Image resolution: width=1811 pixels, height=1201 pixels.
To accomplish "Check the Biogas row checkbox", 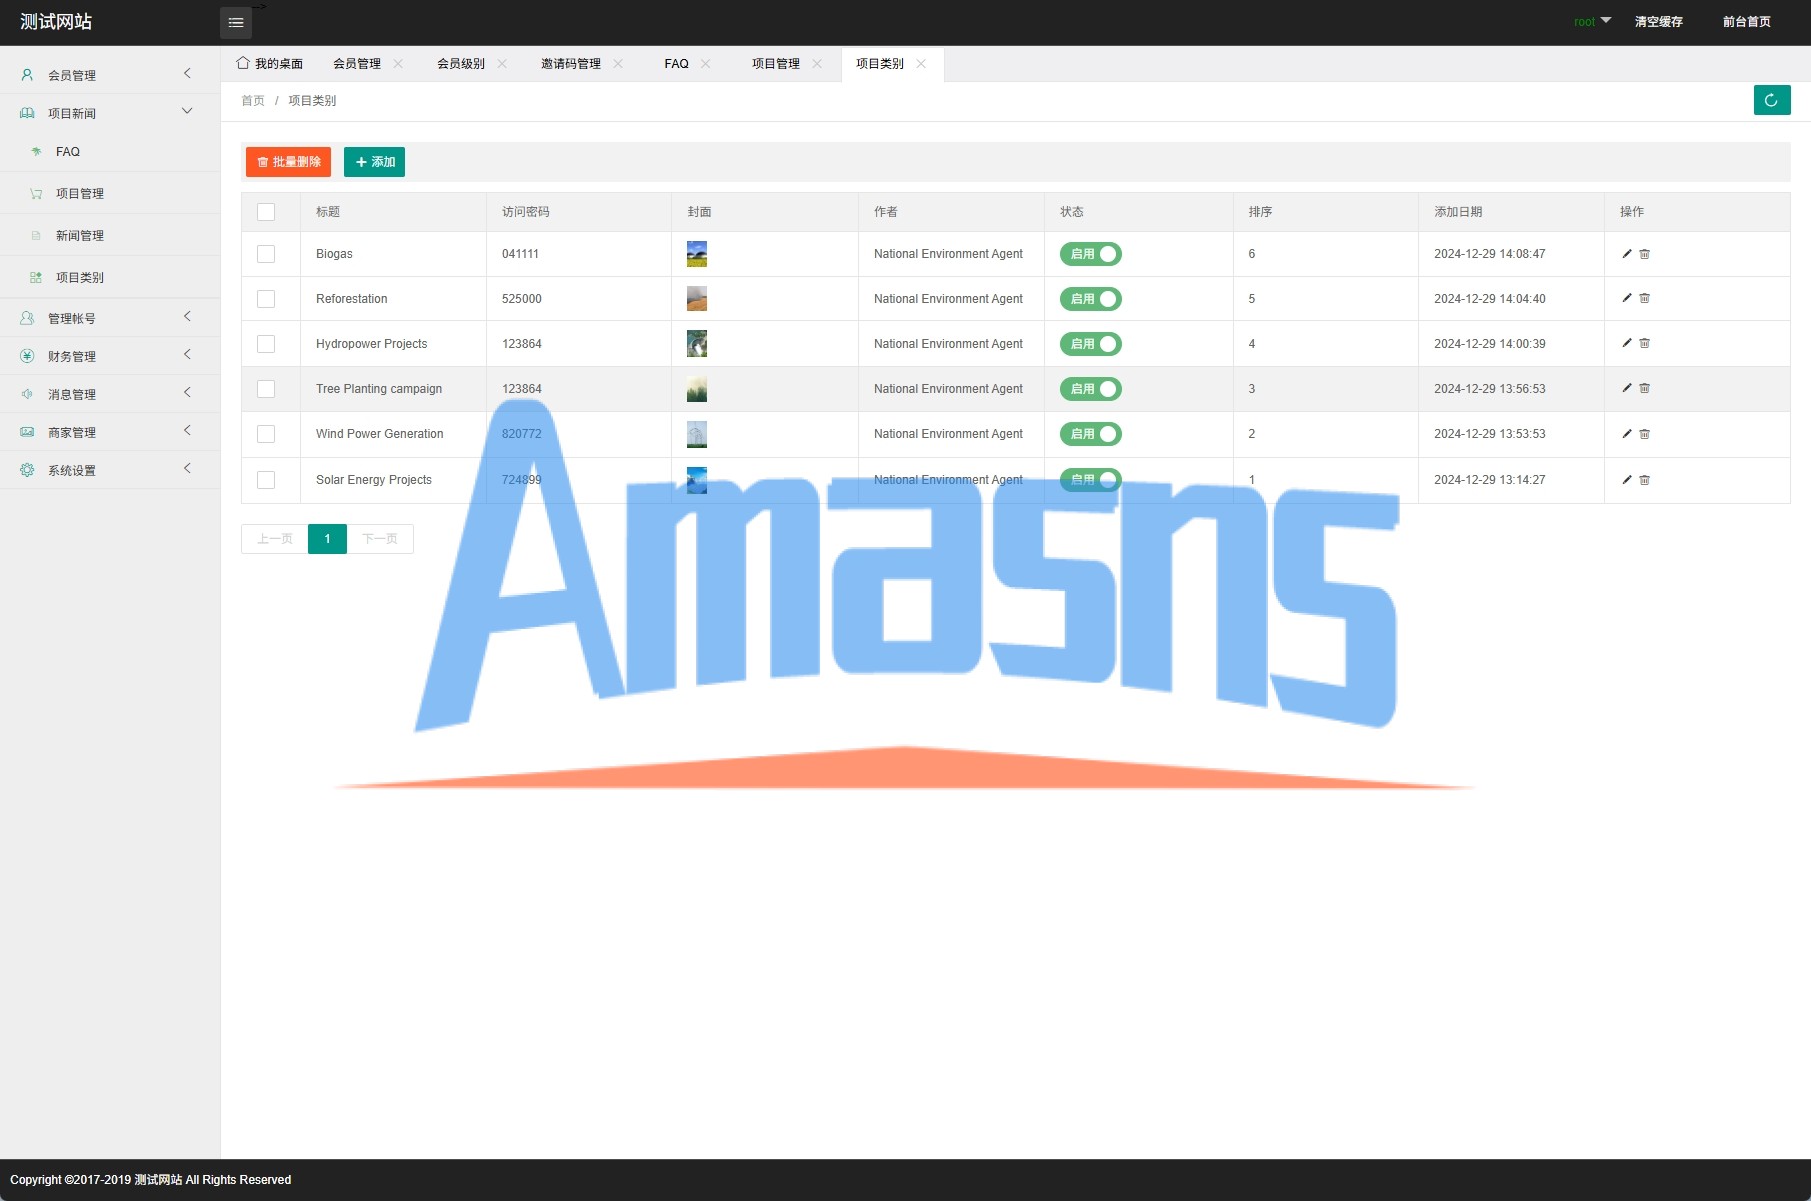I will tap(266, 254).
